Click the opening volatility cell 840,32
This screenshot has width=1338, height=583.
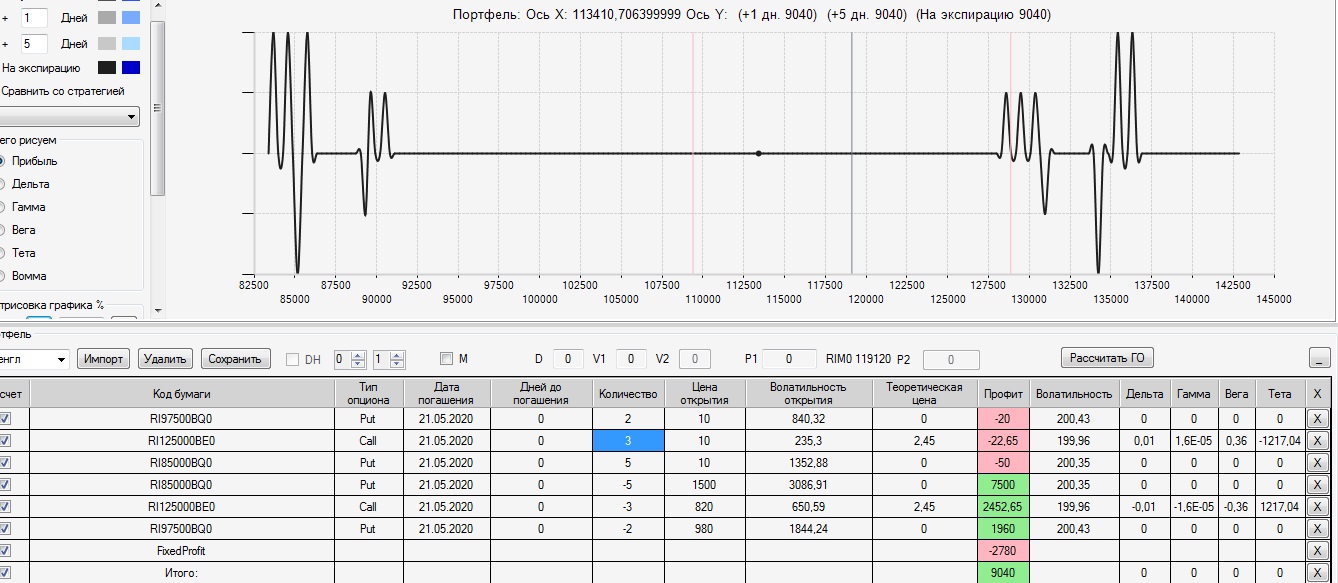(x=808, y=419)
